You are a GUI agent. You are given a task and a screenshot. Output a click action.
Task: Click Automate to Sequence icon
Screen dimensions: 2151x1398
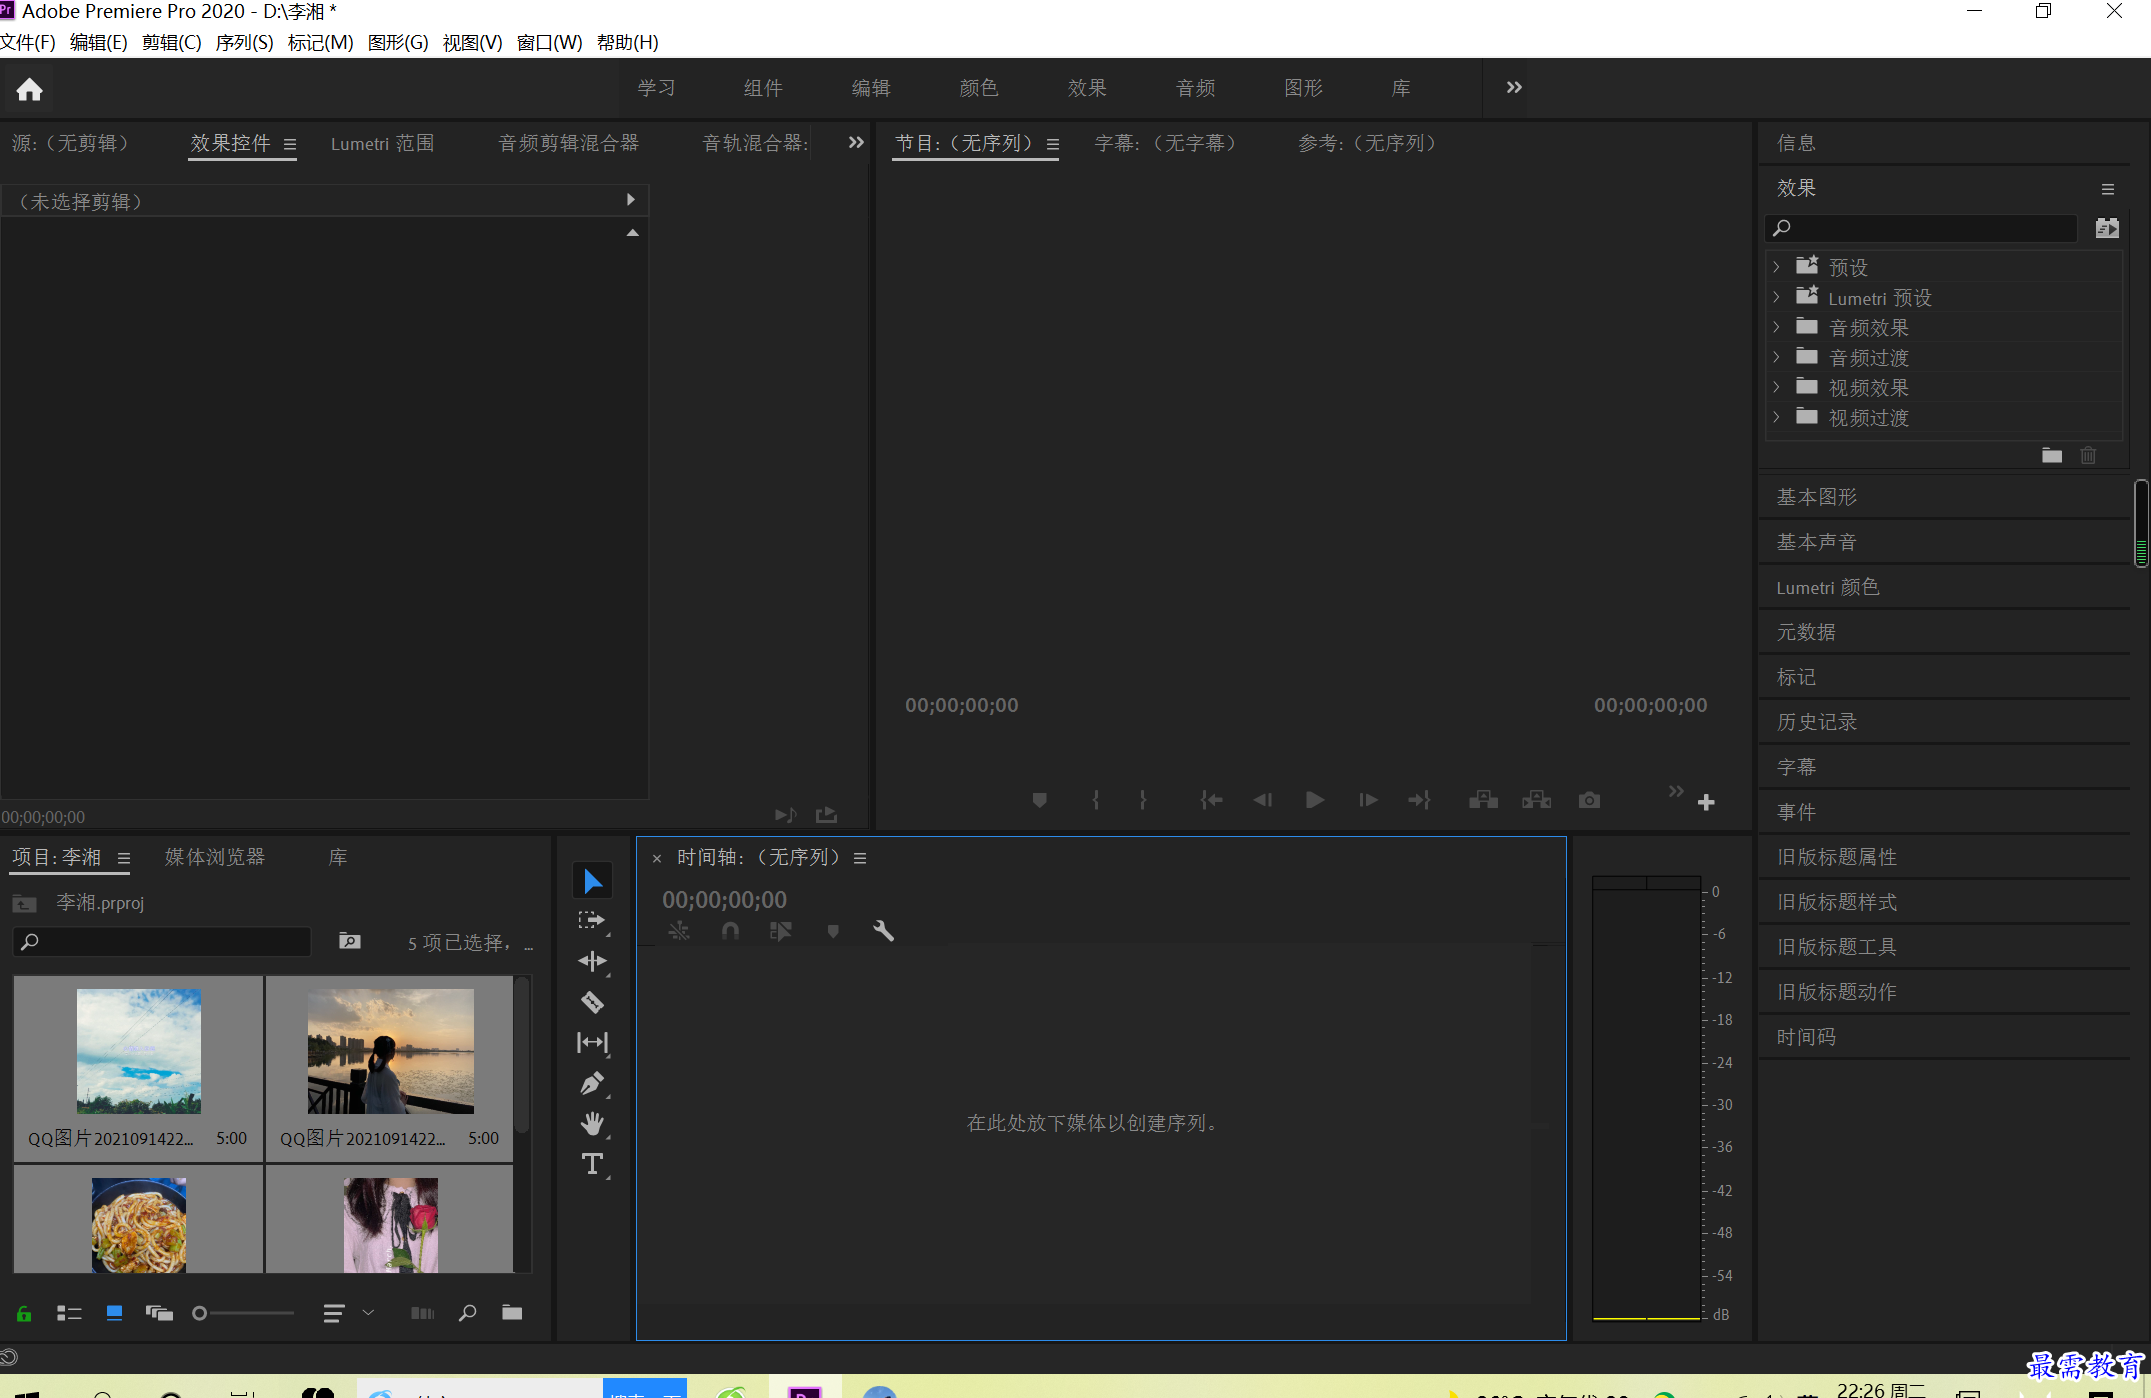(x=423, y=1313)
